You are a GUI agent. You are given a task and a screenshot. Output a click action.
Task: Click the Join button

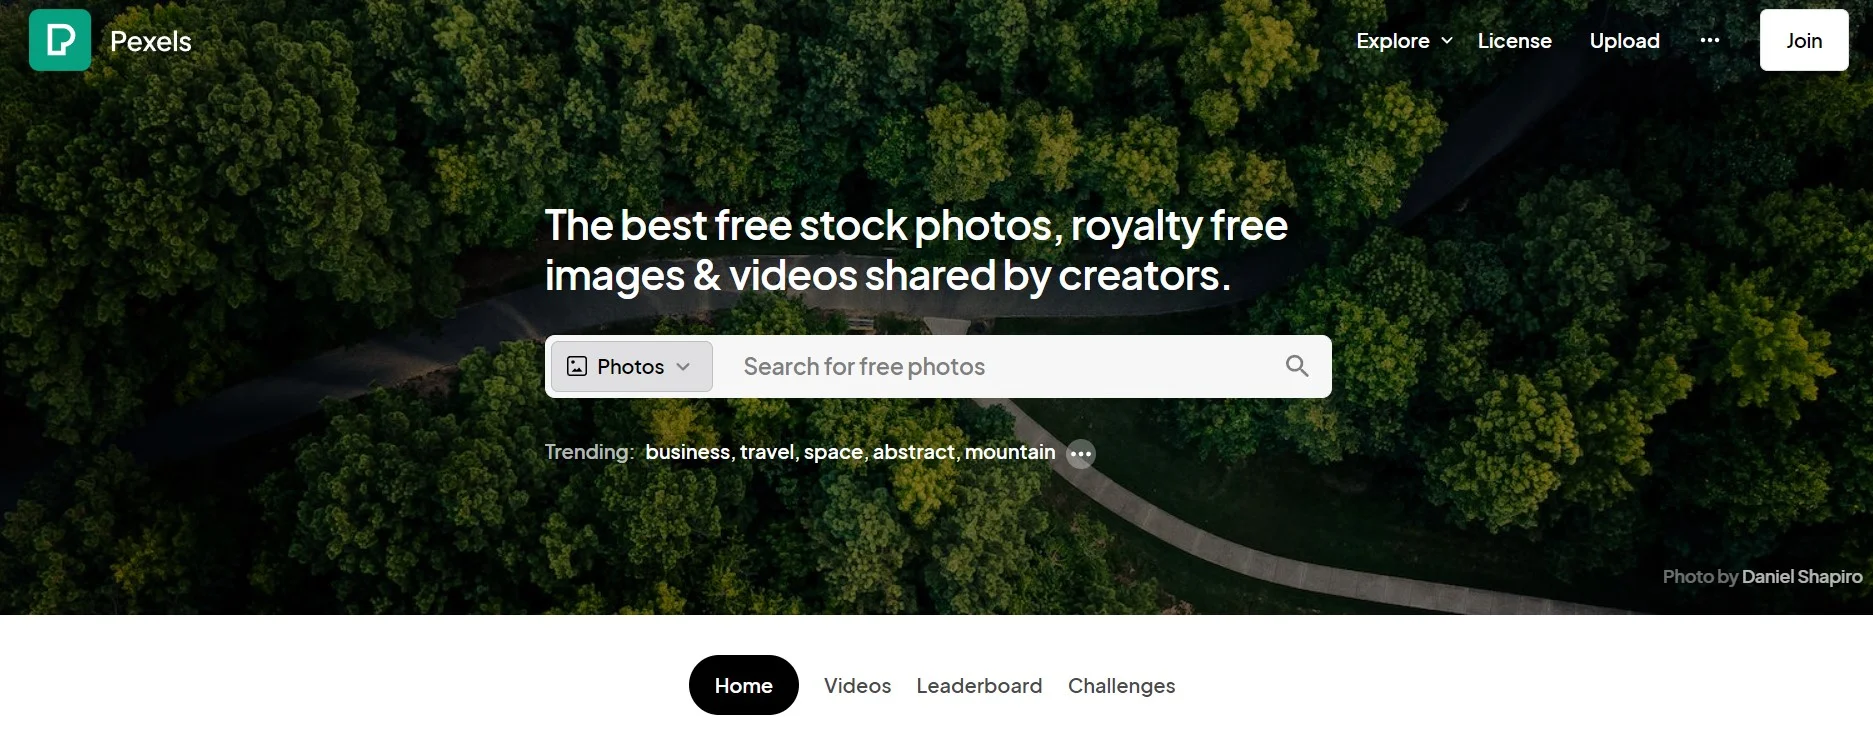[1803, 40]
